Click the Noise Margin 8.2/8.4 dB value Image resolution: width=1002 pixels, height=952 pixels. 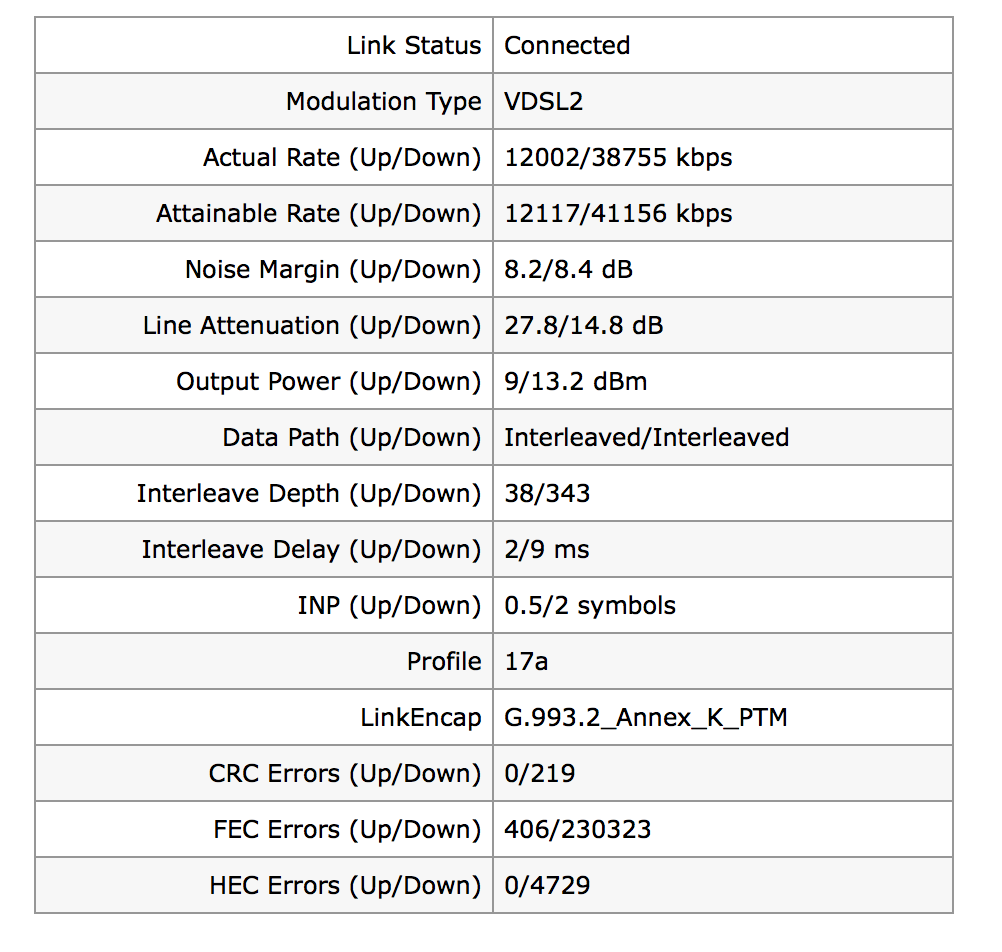tap(568, 270)
